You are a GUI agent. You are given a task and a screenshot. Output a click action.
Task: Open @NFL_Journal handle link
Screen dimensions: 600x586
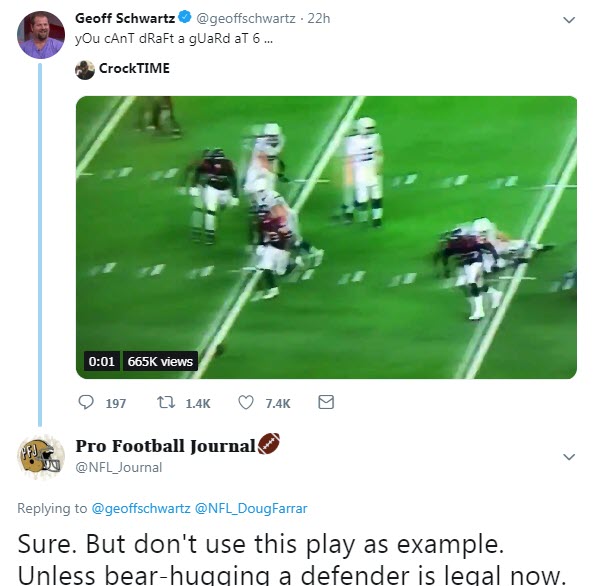[x=119, y=467]
